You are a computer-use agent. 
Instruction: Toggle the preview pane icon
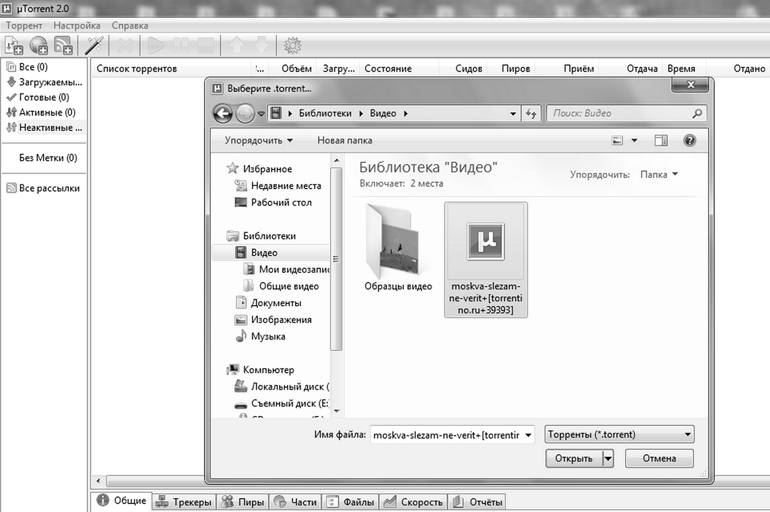click(661, 141)
